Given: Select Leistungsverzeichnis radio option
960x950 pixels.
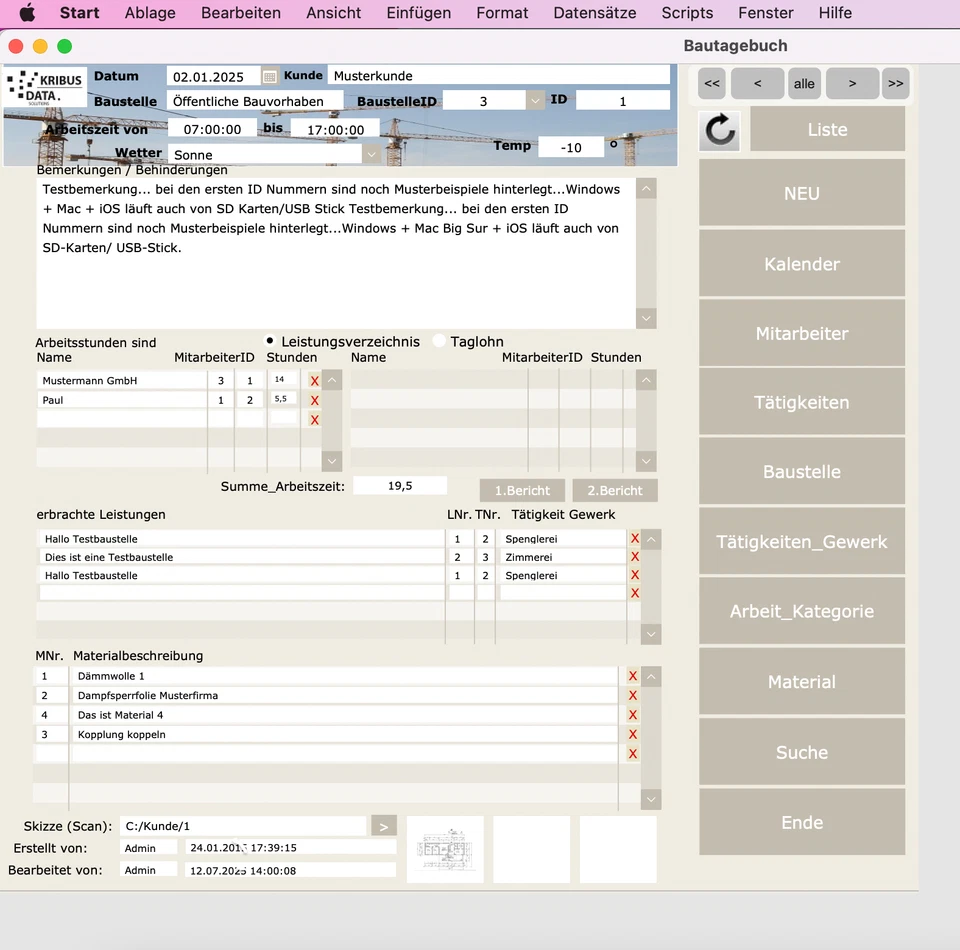Looking at the screenshot, I should (x=270, y=340).
